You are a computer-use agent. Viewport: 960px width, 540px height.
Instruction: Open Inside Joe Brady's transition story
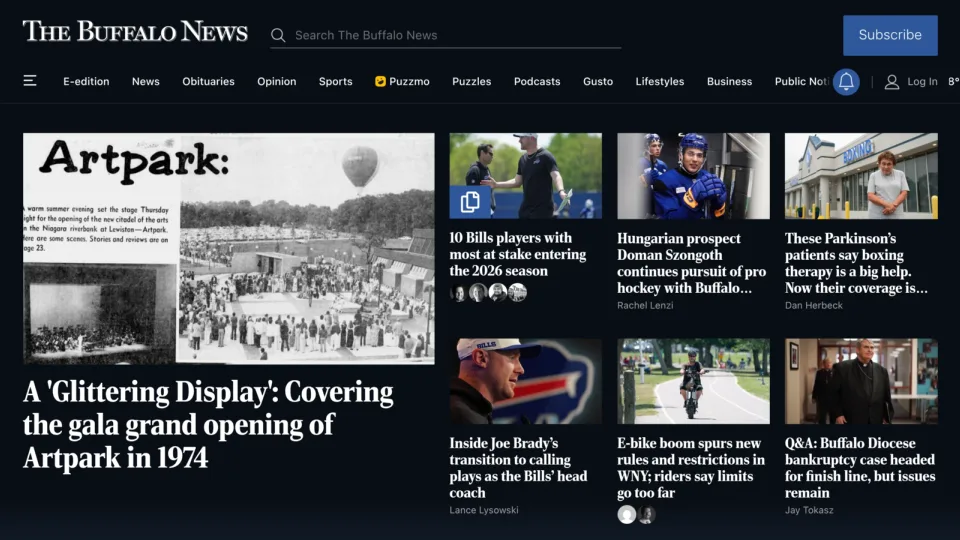518,468
